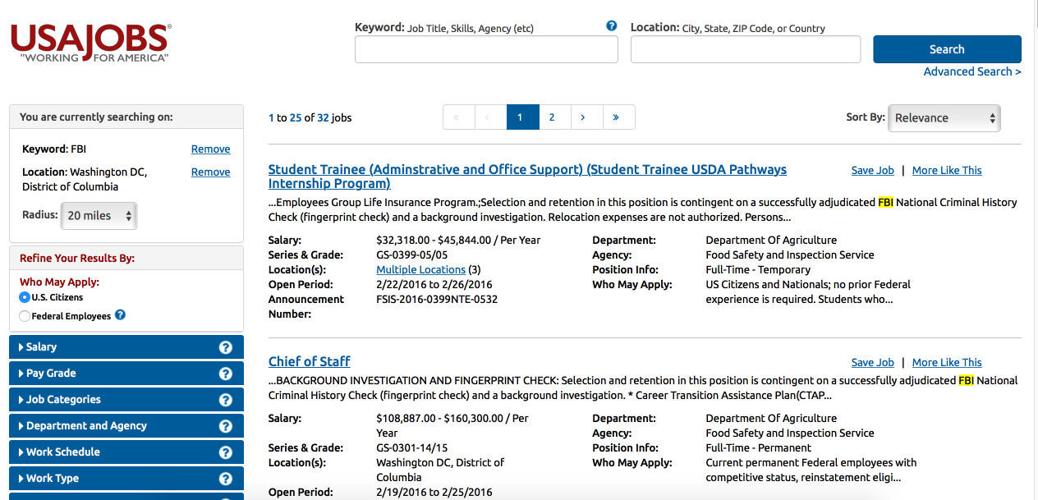The width and height of the screenshot is (1038, 500).
Task: Click More Like This for Chief of Staff
Action: pos(947,362)
